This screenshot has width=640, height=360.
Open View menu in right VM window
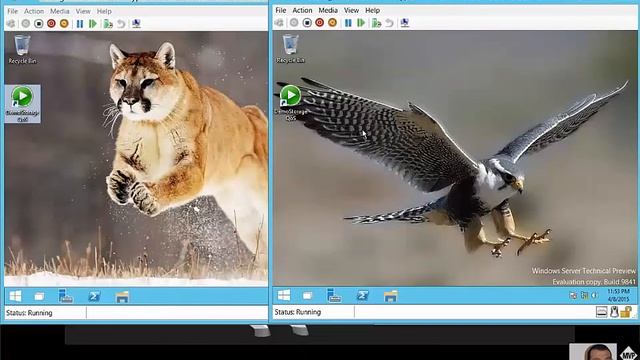(x=351, y=10)
